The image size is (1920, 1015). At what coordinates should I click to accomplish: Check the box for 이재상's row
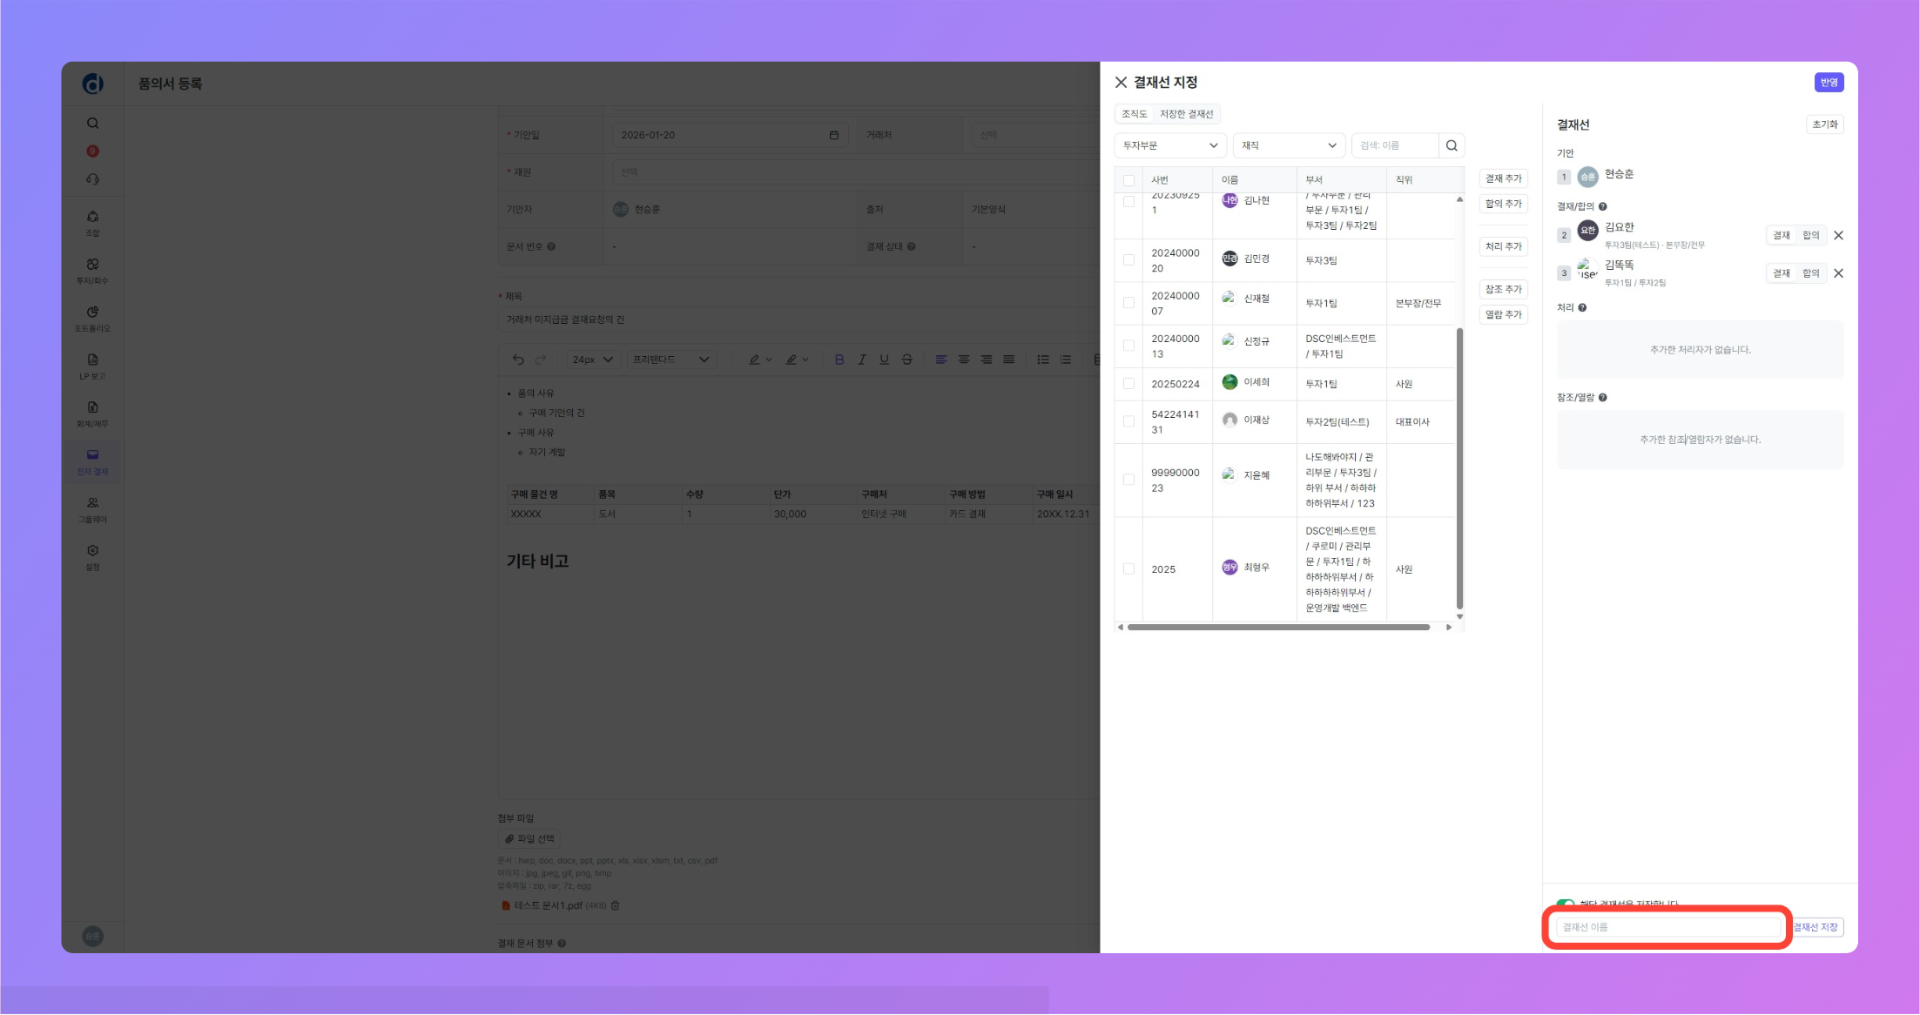(x=1129, y=422)
